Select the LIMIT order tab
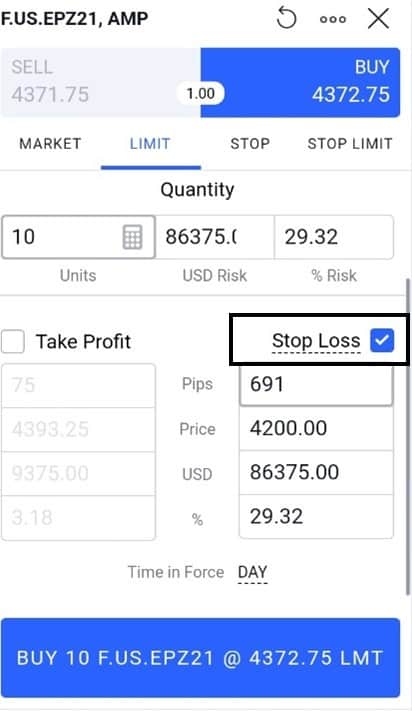Image resolution: width=412 pixels, height=711 pixels. (x=150, y=144)
